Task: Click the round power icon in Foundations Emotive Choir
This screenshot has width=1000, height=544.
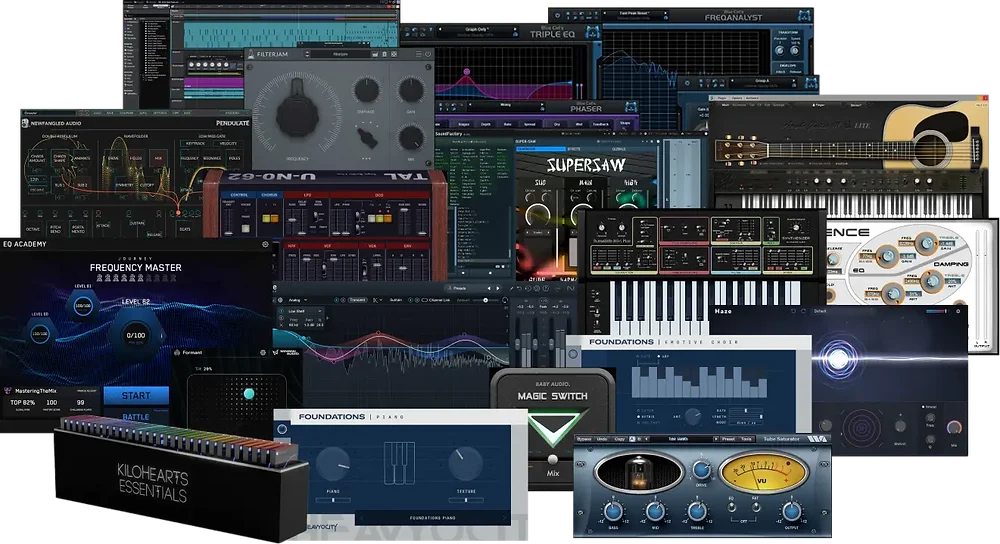Action: (x=573, y=354)
